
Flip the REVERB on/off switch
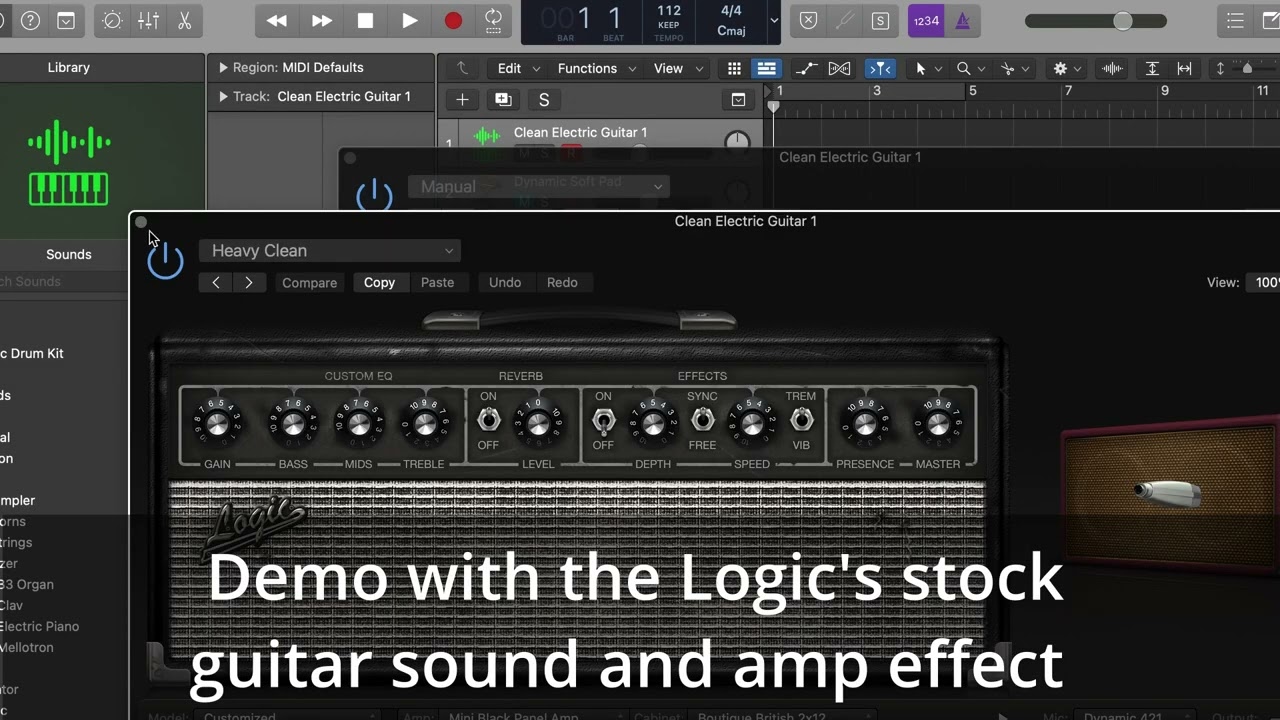coord(488,421)
